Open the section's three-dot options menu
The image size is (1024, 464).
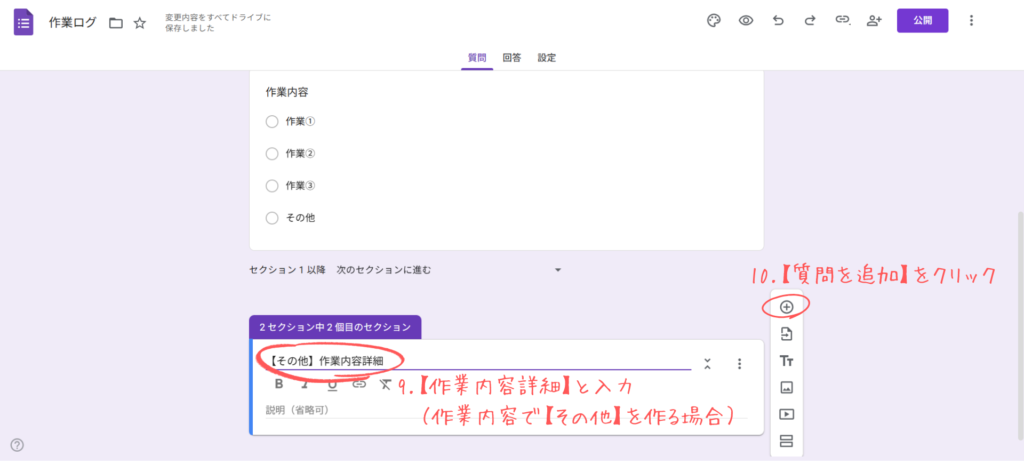point(740,364)
